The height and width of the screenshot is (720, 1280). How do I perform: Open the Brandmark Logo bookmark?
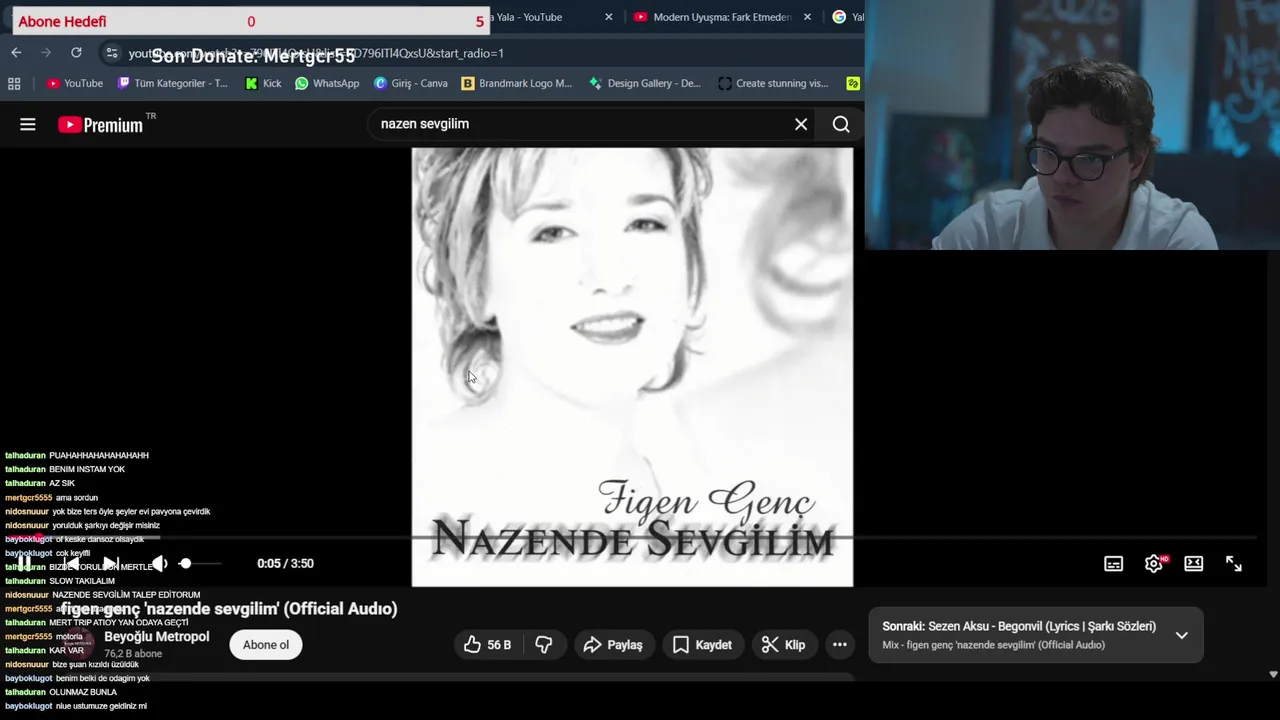tap(517, 83)
